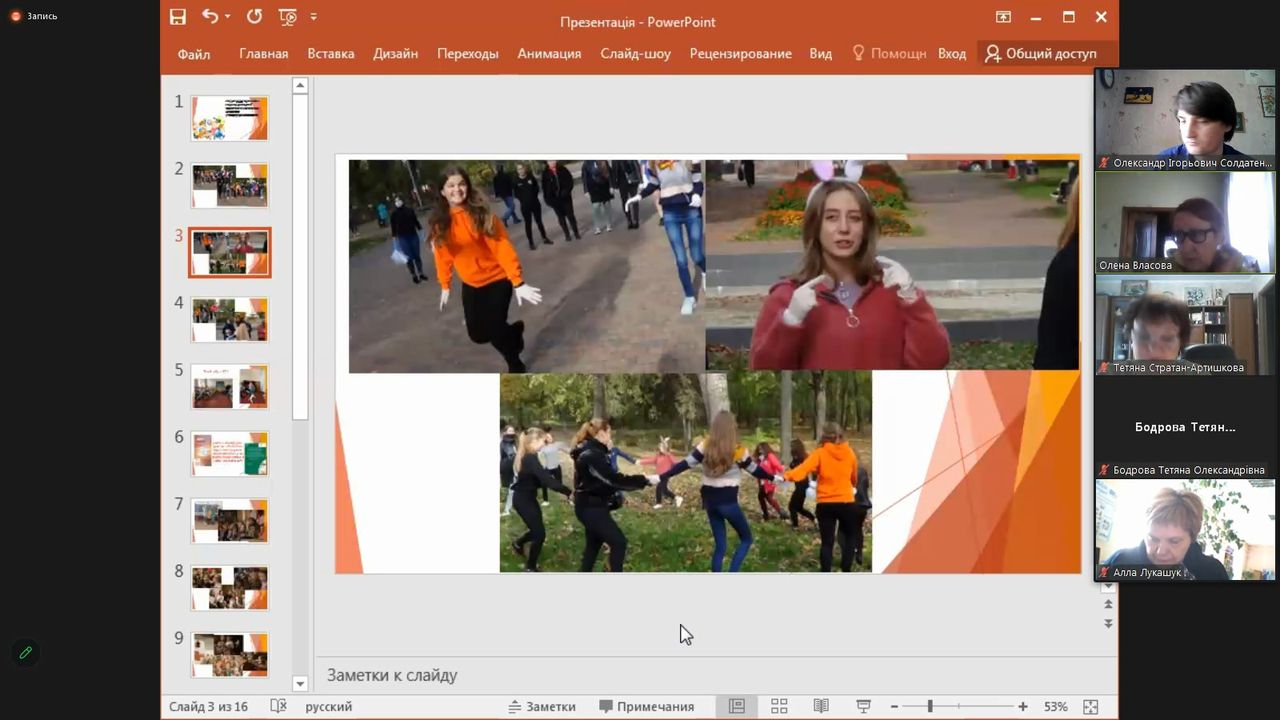This screenshot has height=720, width=1280.
Task: Switch to Slide Sorter view icon
Action: coord(779,706)
